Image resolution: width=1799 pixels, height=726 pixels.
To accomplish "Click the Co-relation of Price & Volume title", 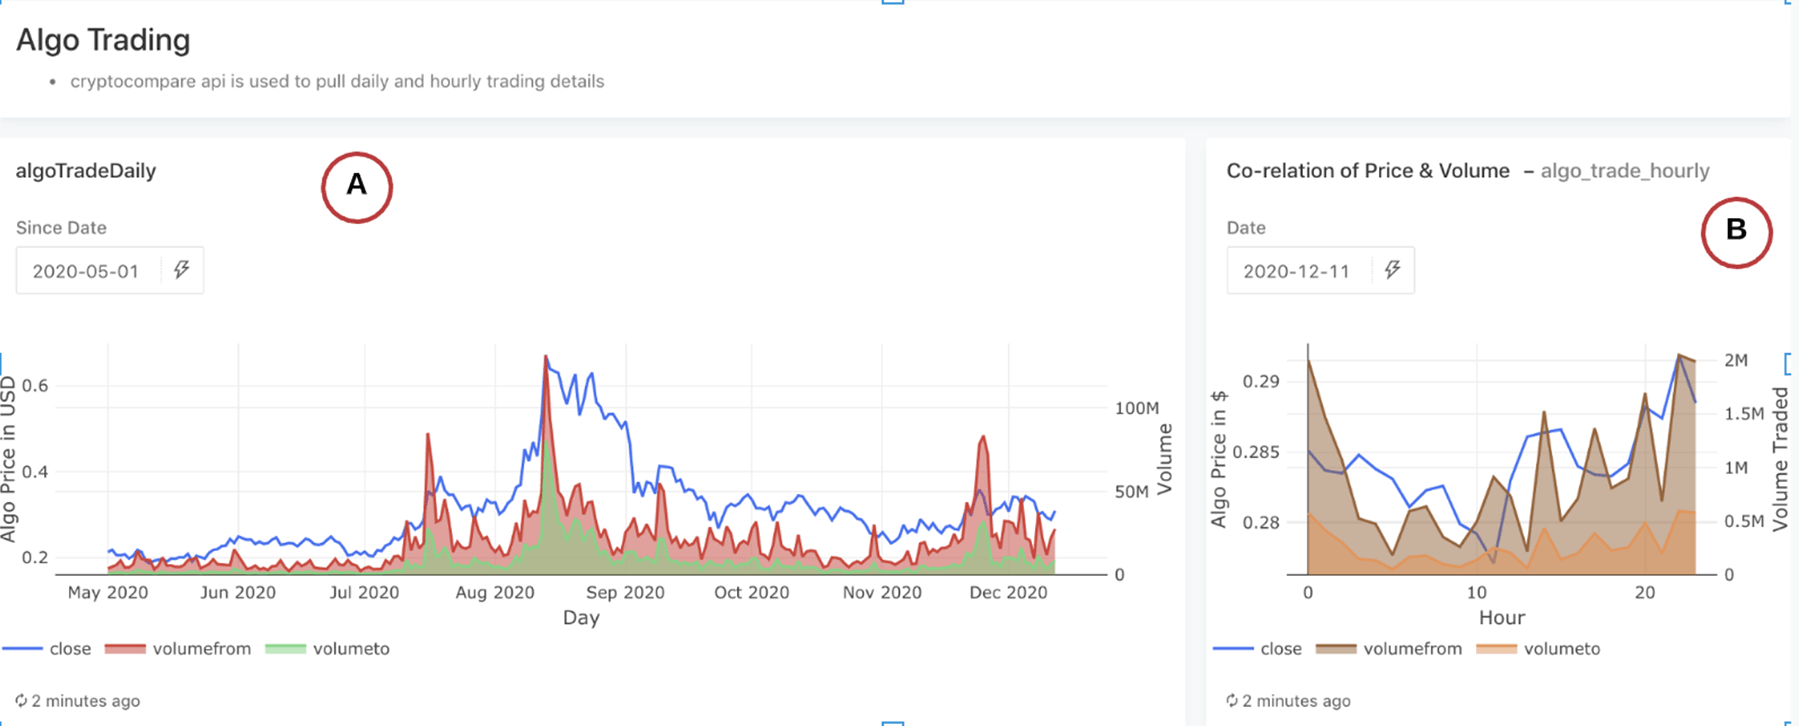I will 1367,171.
